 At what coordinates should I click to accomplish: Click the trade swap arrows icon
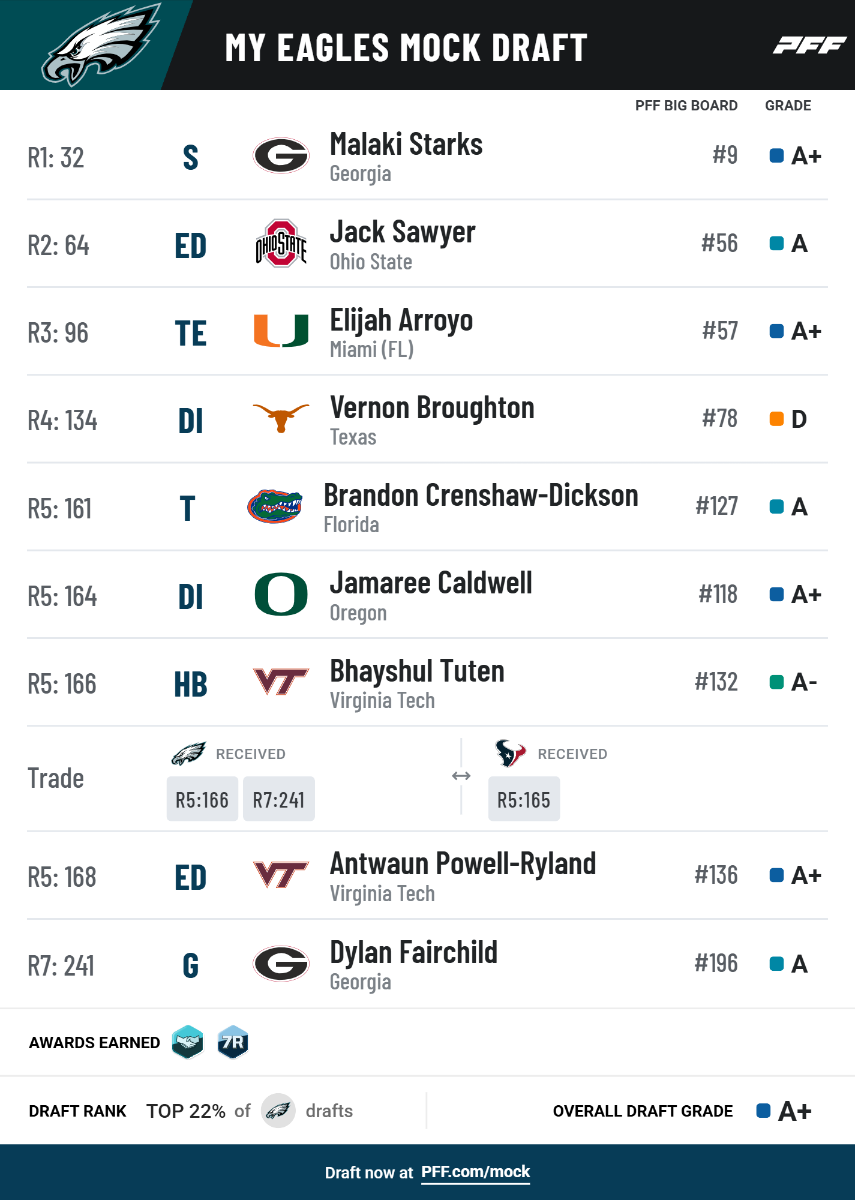click(461, 777)
